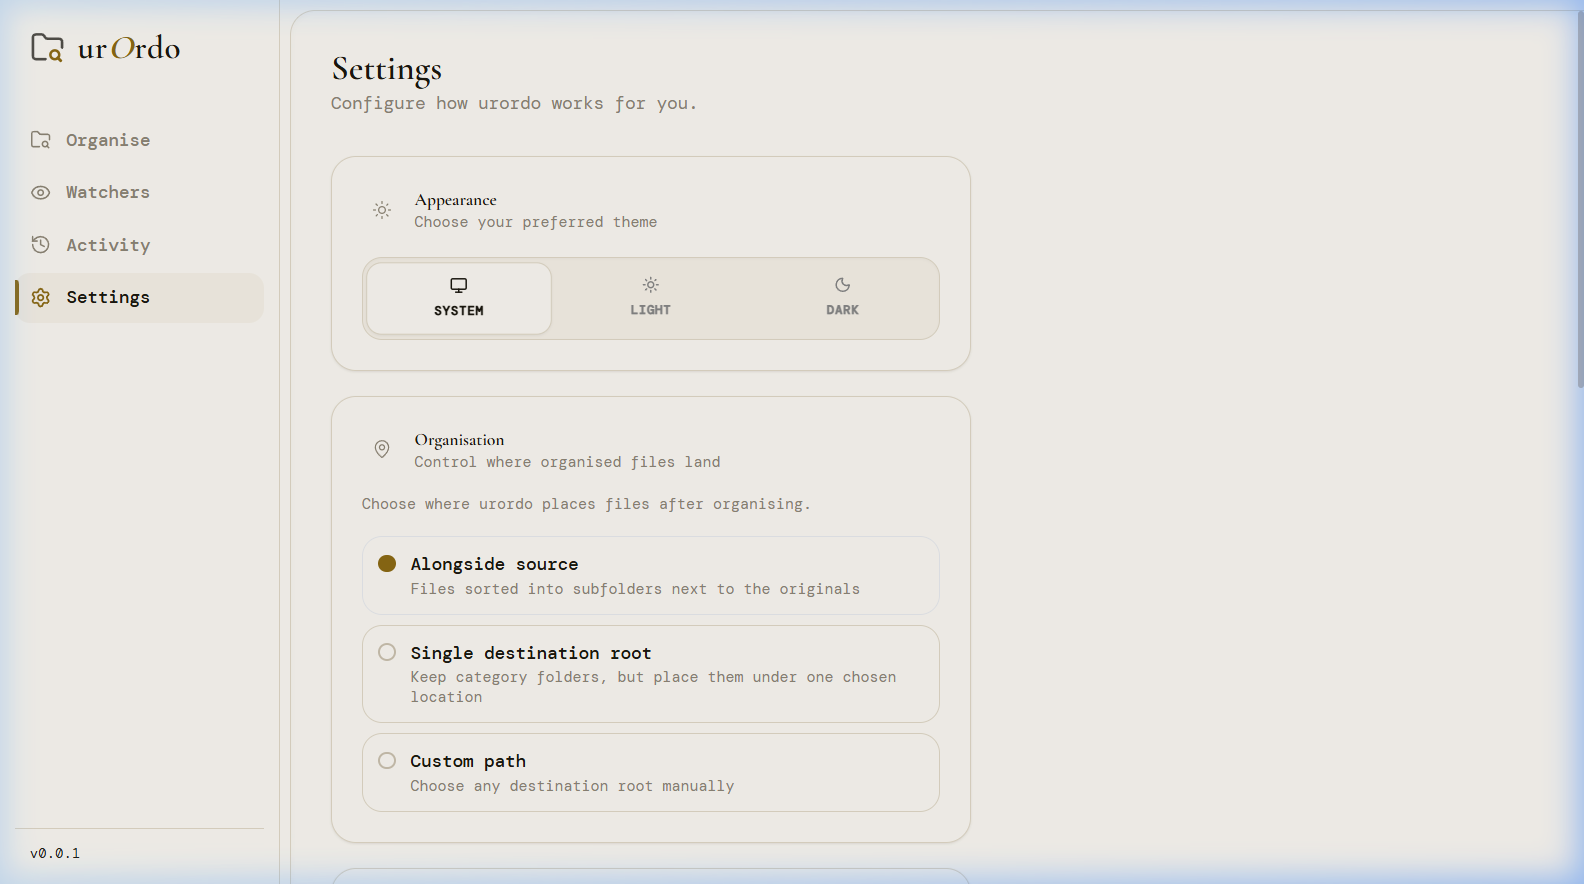The width and height of the screenshot is (1584, 884).
Task: Click 'Choose where urordo places files after organising.'
Action: coord(586,504)
